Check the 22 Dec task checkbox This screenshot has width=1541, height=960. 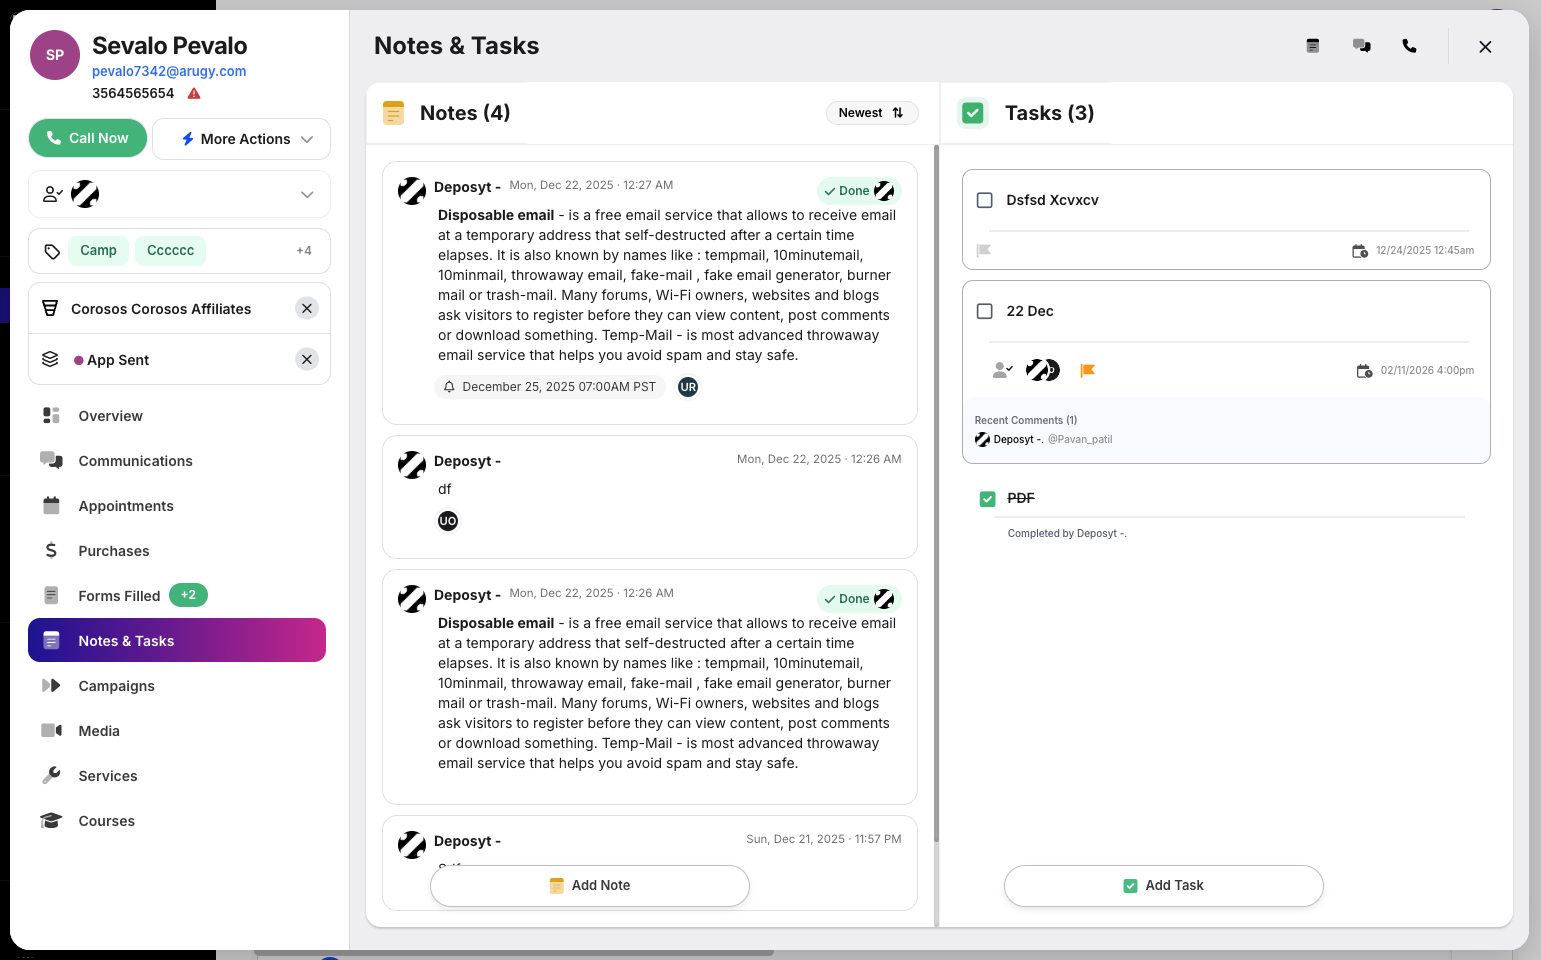click(x=985, y=311)
